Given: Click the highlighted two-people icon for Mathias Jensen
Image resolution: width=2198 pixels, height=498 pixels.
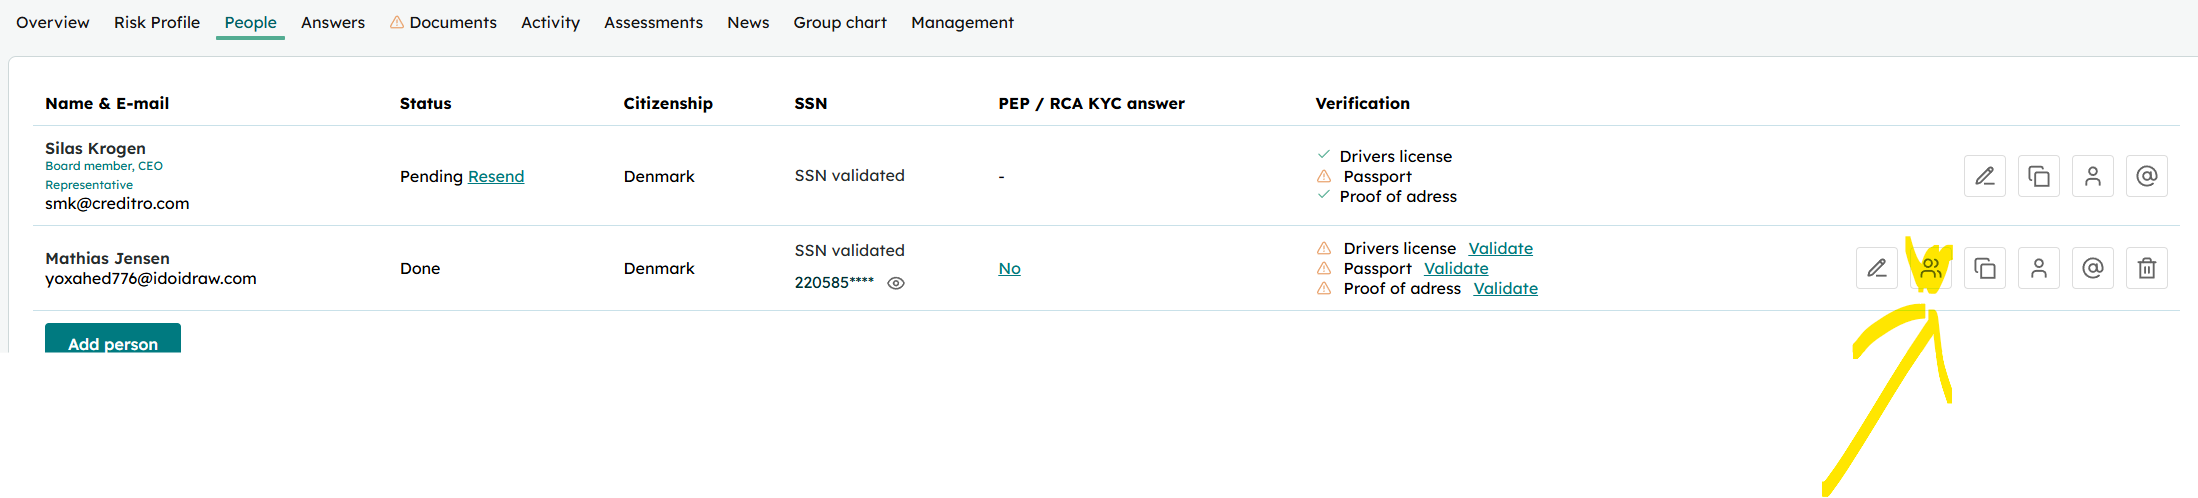Looking at the screenshot, I should pos(1931,268).
